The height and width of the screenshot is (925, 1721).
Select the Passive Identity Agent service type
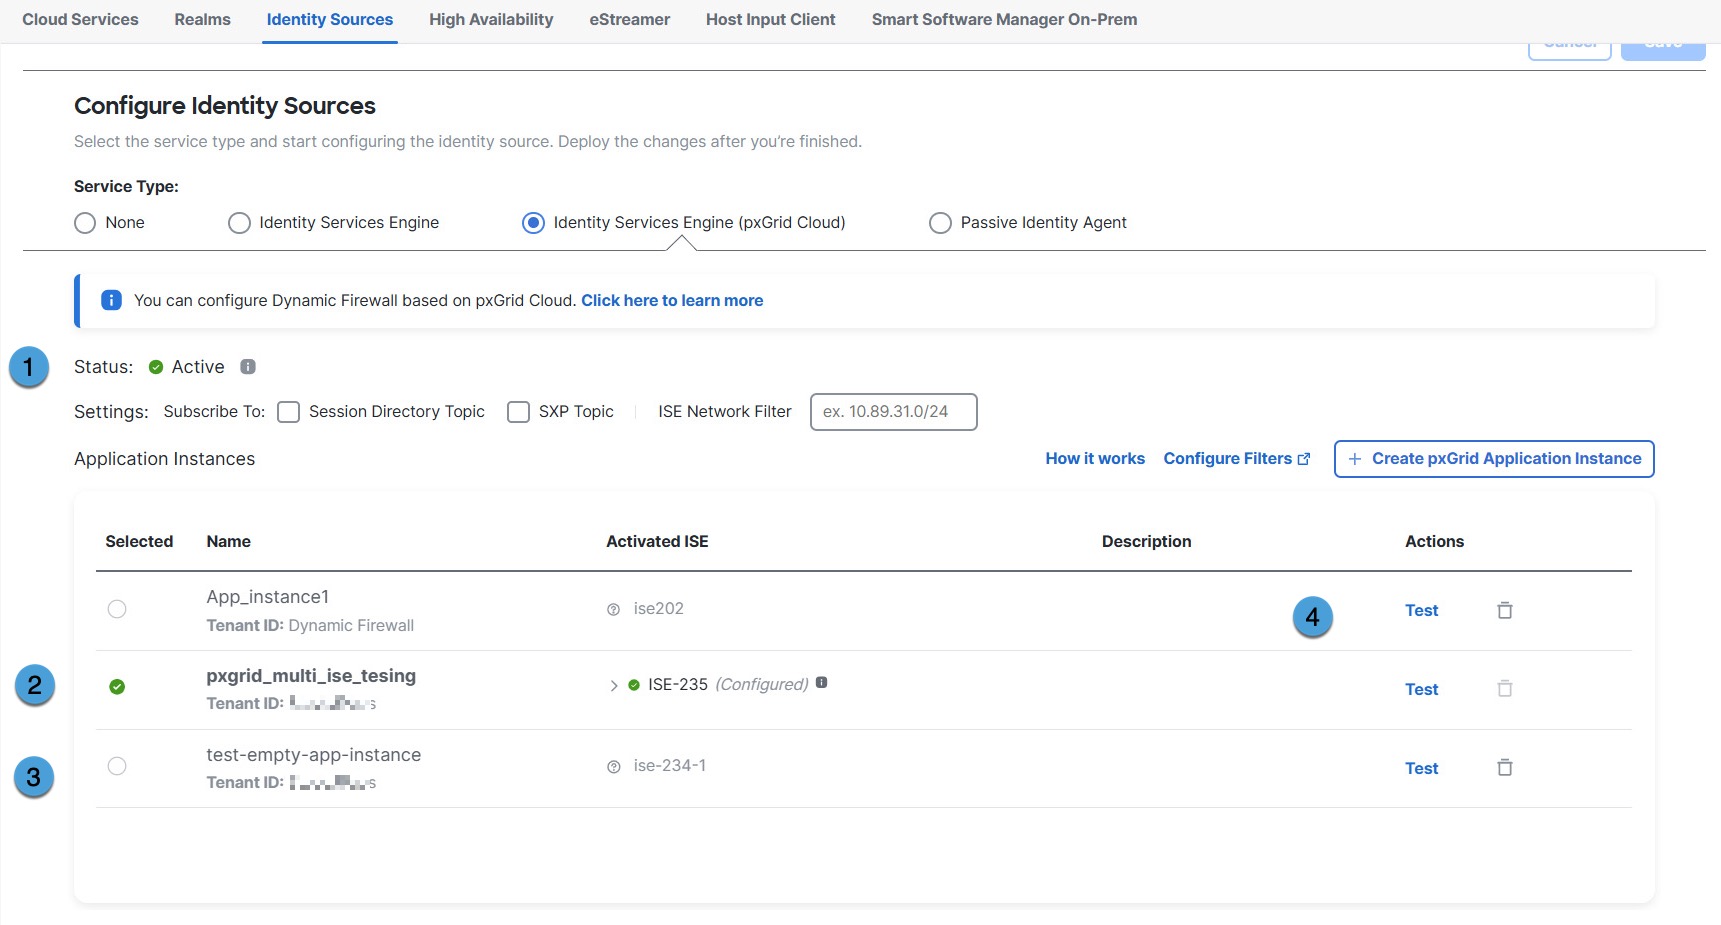[940, 223]
